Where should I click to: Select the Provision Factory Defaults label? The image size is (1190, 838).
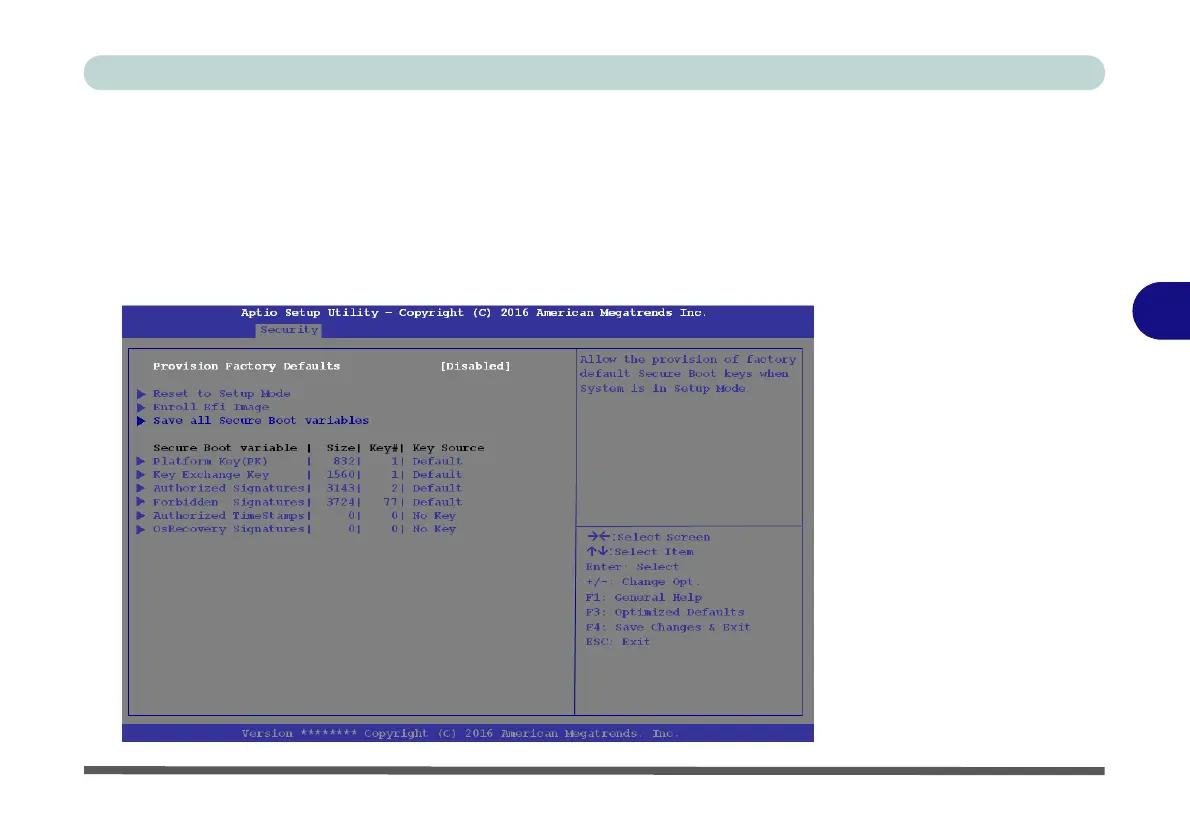pos(247,366)
